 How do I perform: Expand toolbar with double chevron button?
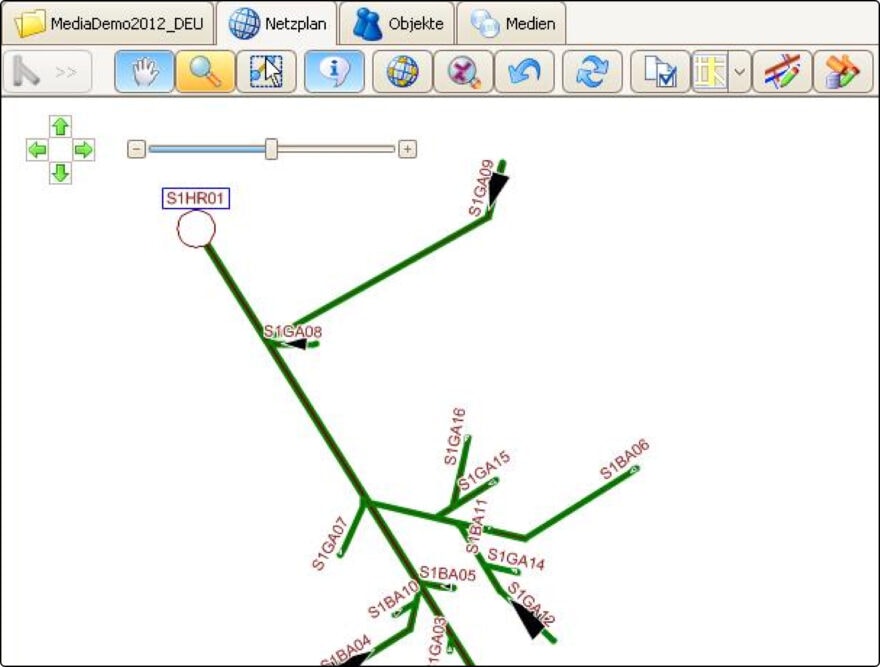[x=65, y=73]
